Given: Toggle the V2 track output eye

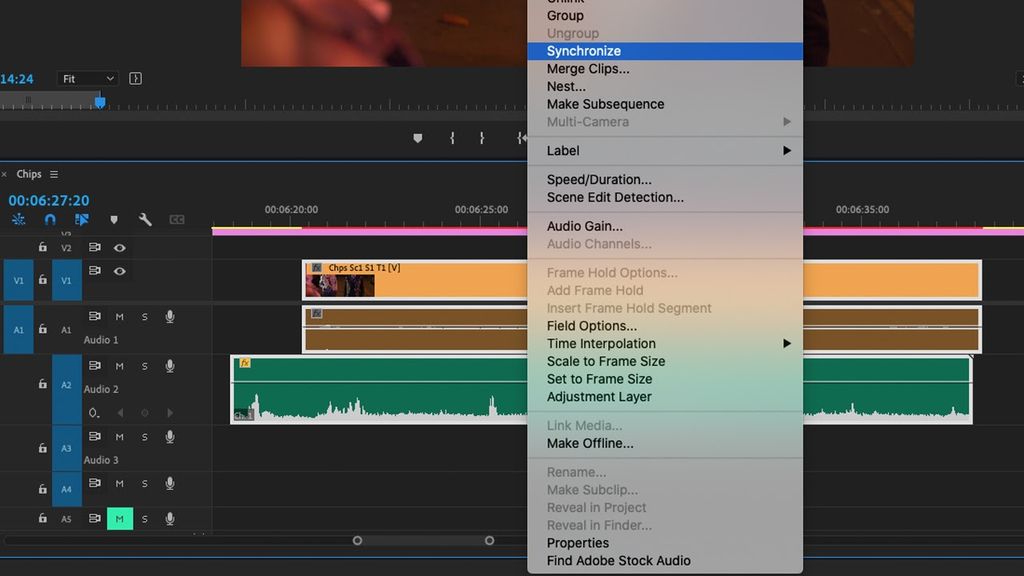Looking at the screenshot, I should point(119,247).
